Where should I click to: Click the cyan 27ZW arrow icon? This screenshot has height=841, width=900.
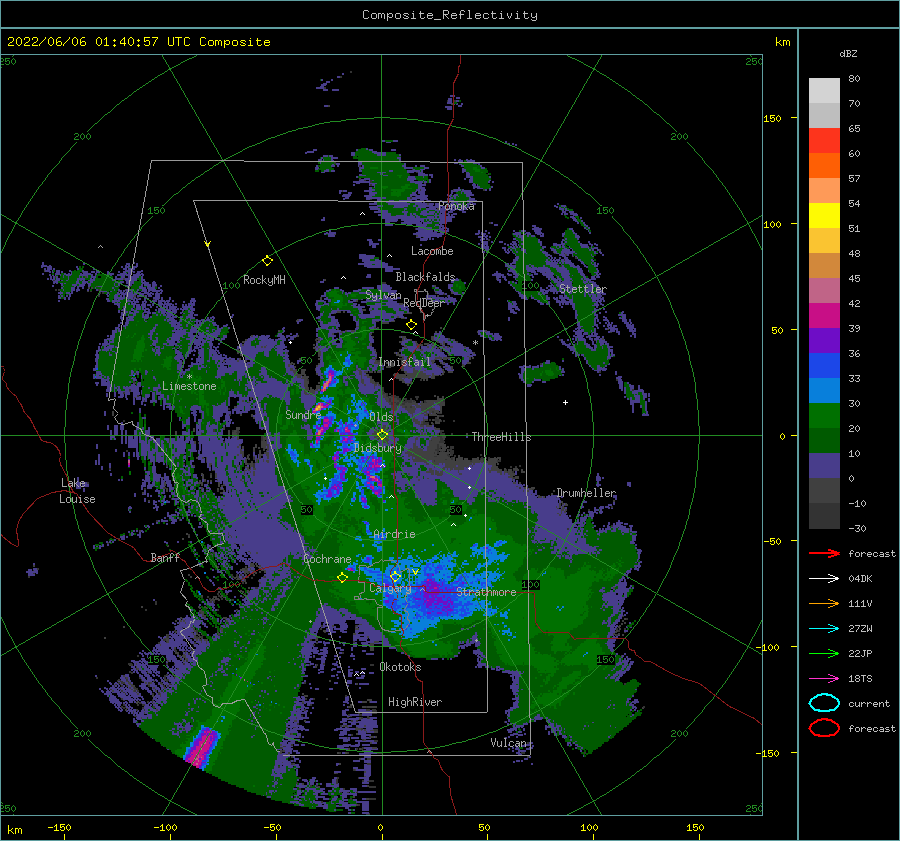[824, 629]
